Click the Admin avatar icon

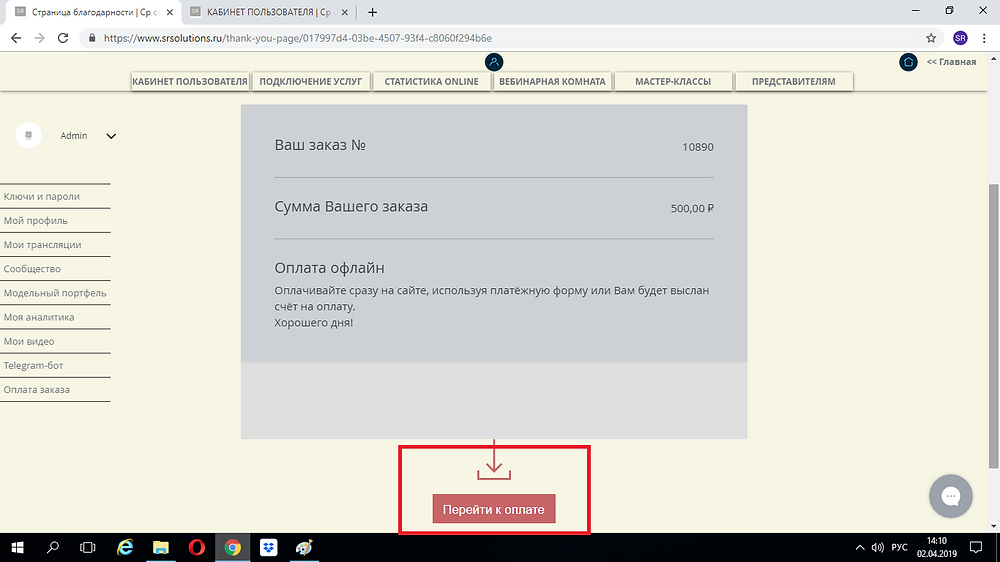point(29,135)
